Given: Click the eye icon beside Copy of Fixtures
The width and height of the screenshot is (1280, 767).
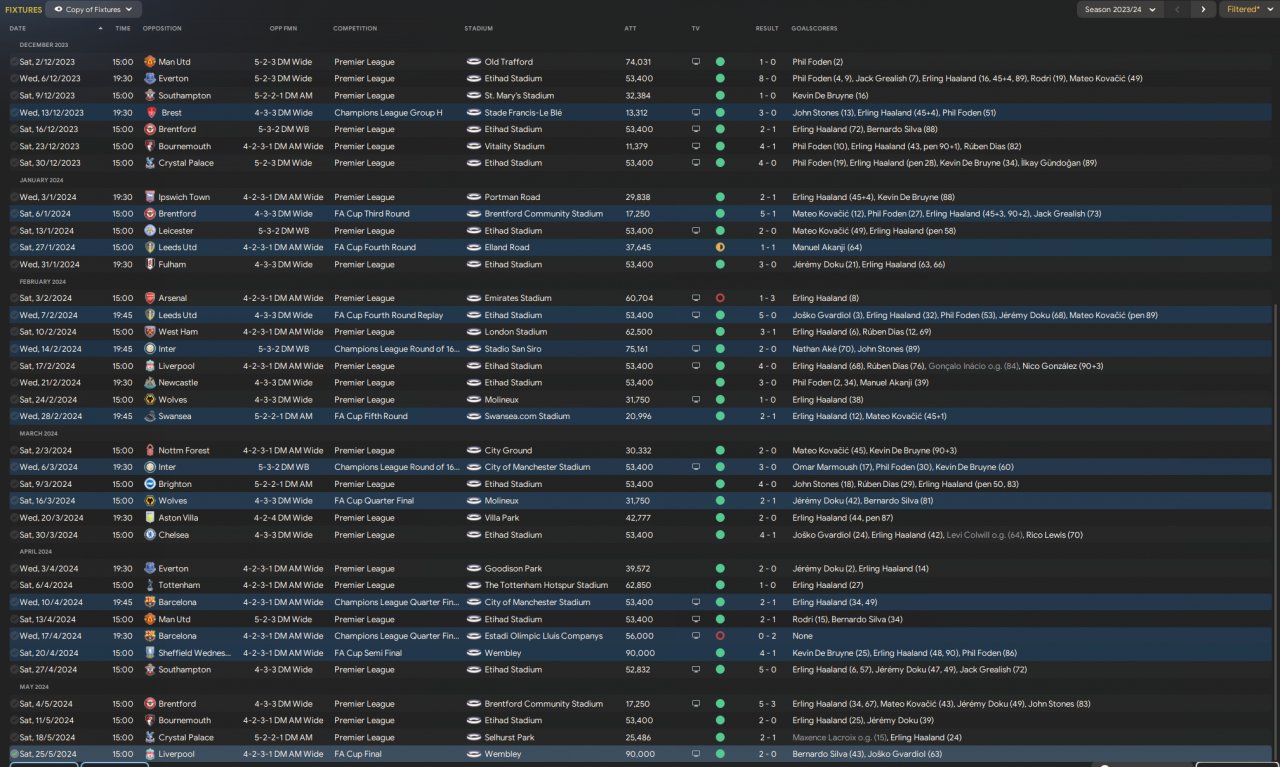Looking at the screenshot, I should pos(58,9).
